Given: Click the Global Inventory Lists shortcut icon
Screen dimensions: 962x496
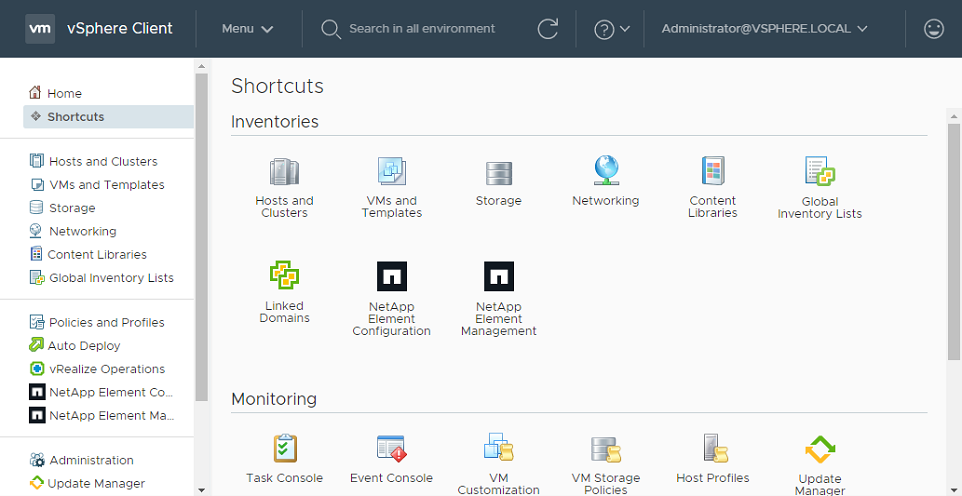Looking at the screenshot, I should [x=819, y=172].
